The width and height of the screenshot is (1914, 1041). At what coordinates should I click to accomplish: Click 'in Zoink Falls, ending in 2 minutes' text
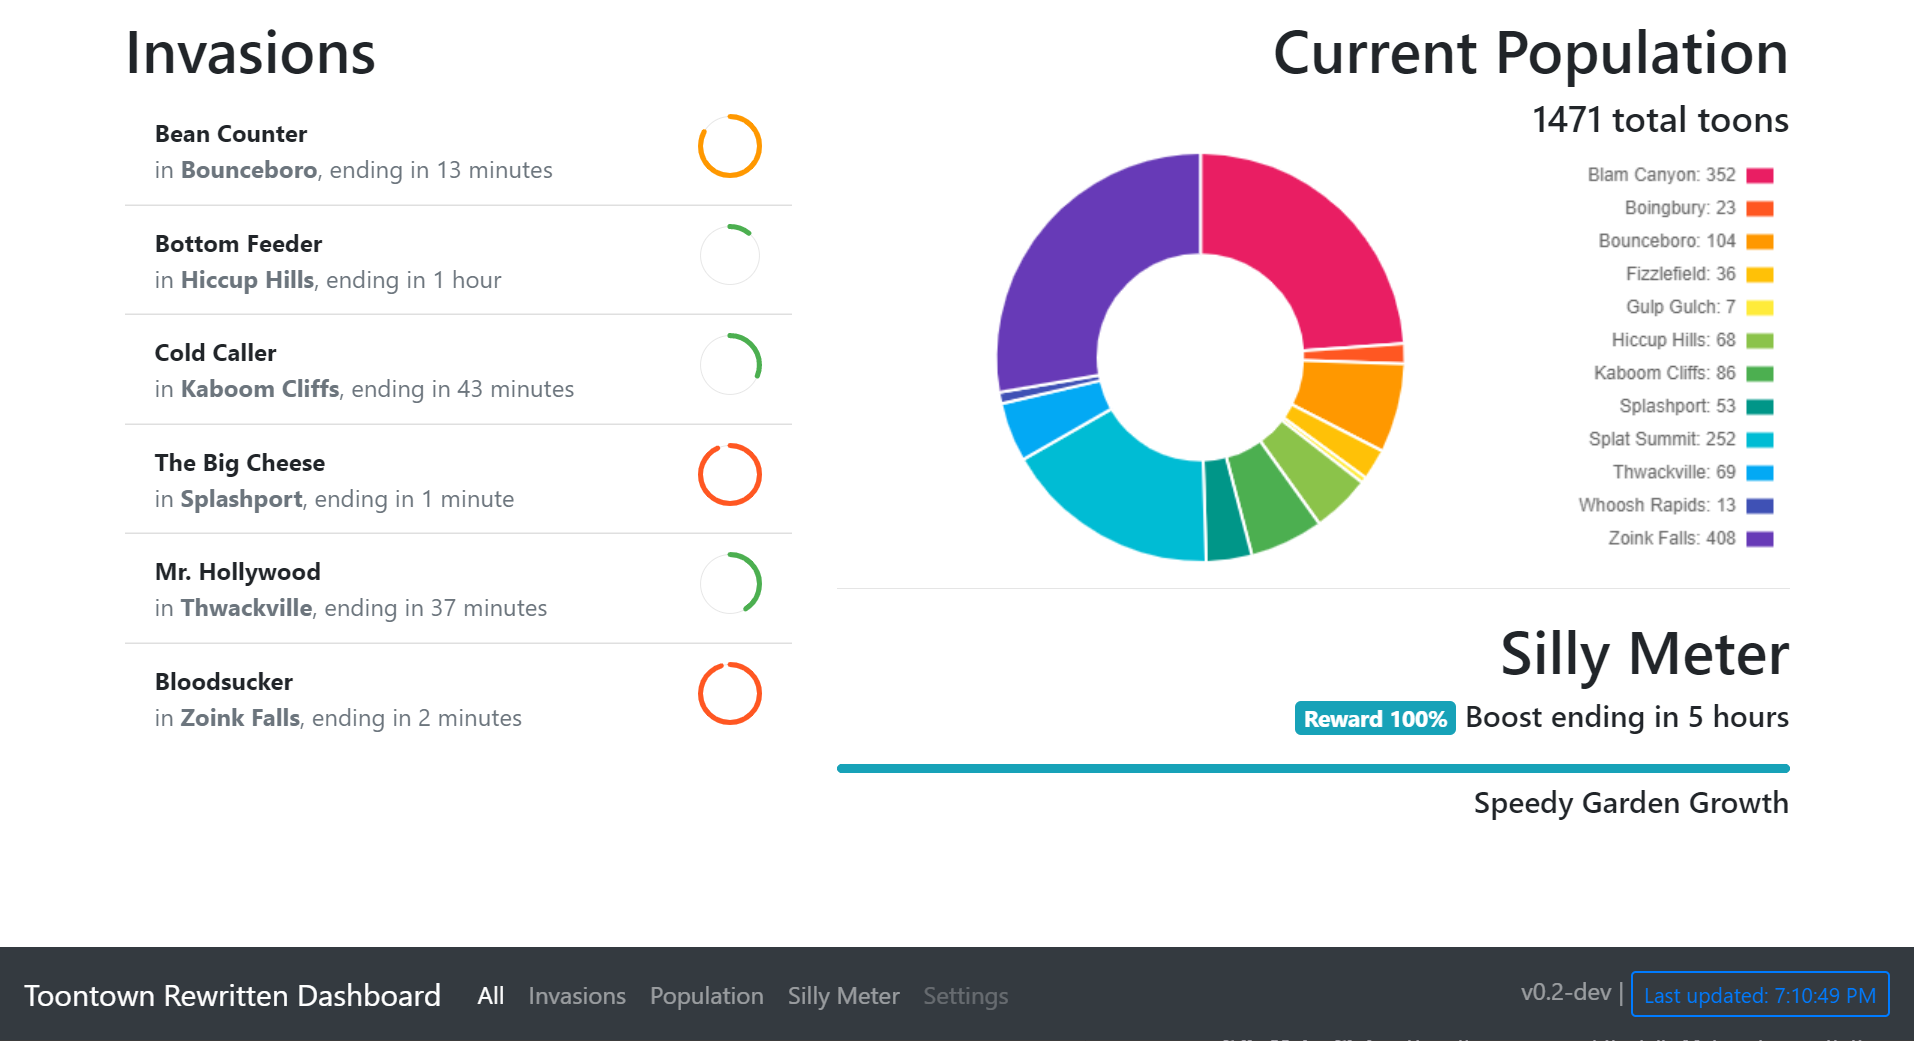[x=338, y=718]
